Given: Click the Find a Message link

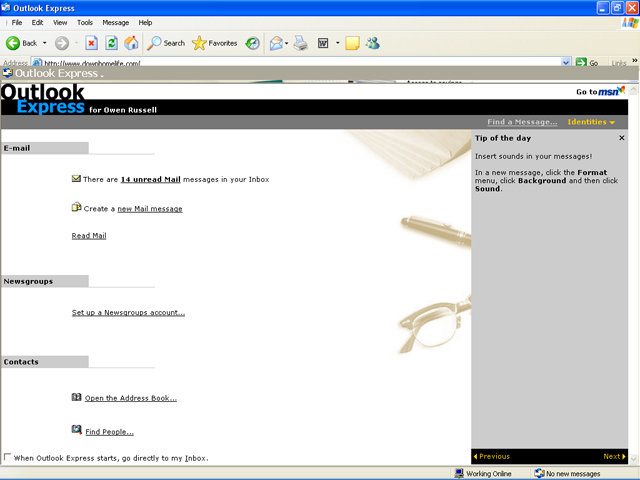Looking at the screenshot, I should (522, 122).
